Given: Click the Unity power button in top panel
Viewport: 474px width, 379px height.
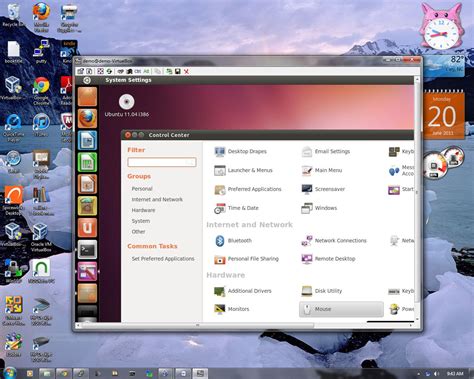Looking at the screenshot, I should (x=87, y=80).
